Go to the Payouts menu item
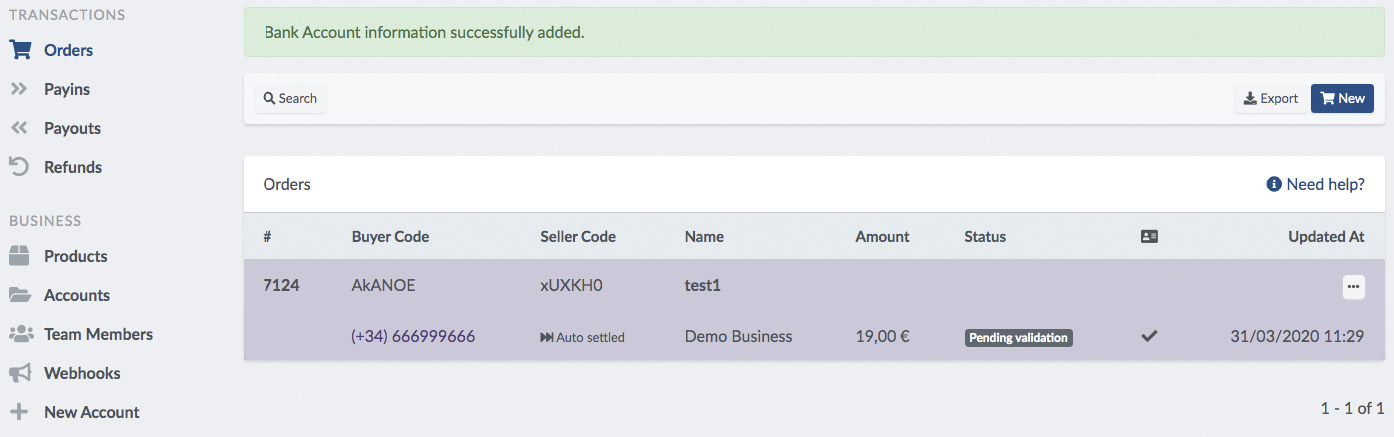 click(x=72, y=128)
